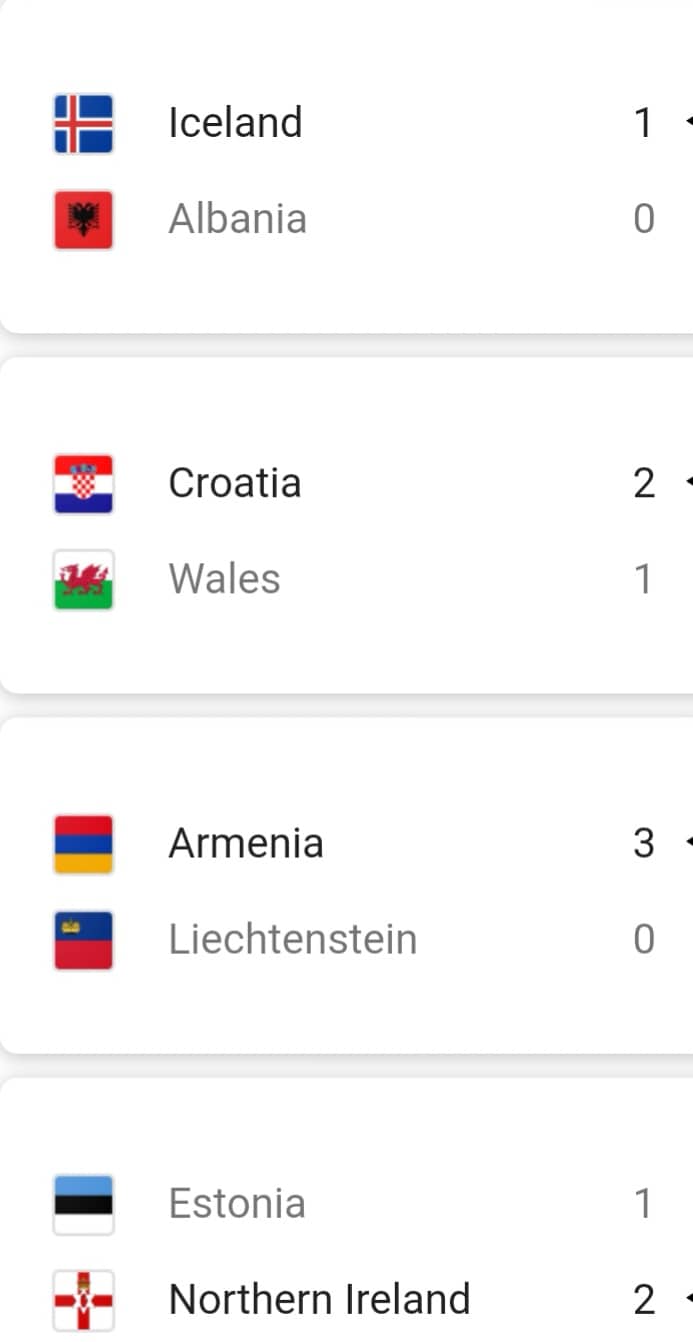693x1342 pixels.
Task: Tap the Iceland flag icon
Action: coord(83,123)
